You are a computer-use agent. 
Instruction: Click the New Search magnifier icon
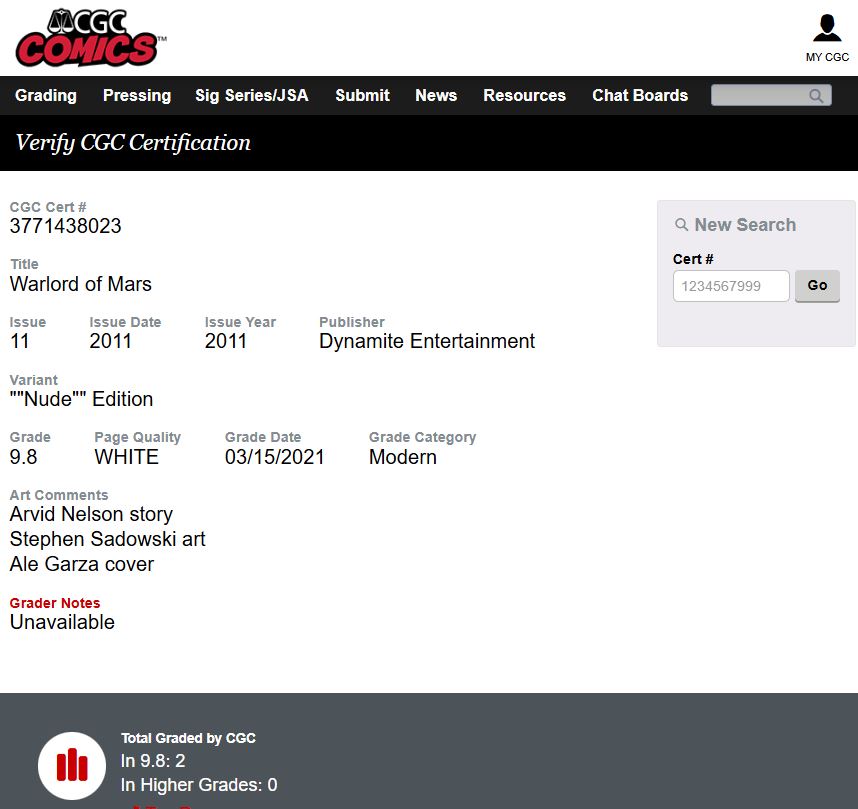(681, 224)
